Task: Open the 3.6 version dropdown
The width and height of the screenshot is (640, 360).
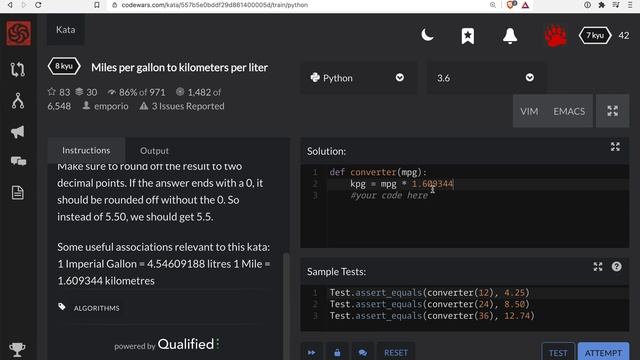Action: (x=486, y=78)
